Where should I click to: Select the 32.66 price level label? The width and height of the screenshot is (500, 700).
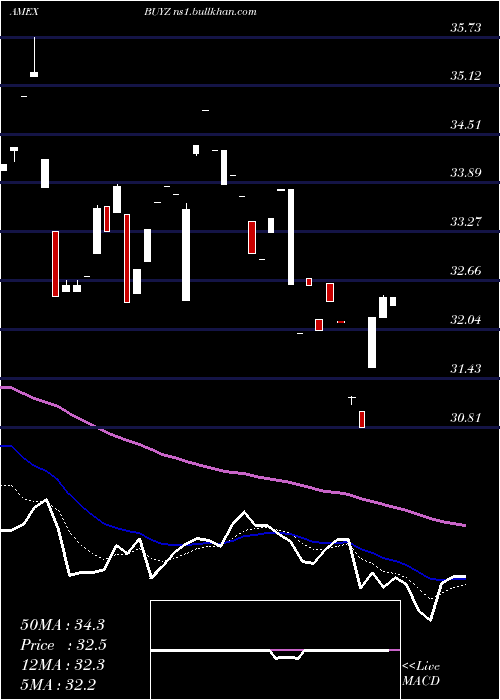click(466, 271)
